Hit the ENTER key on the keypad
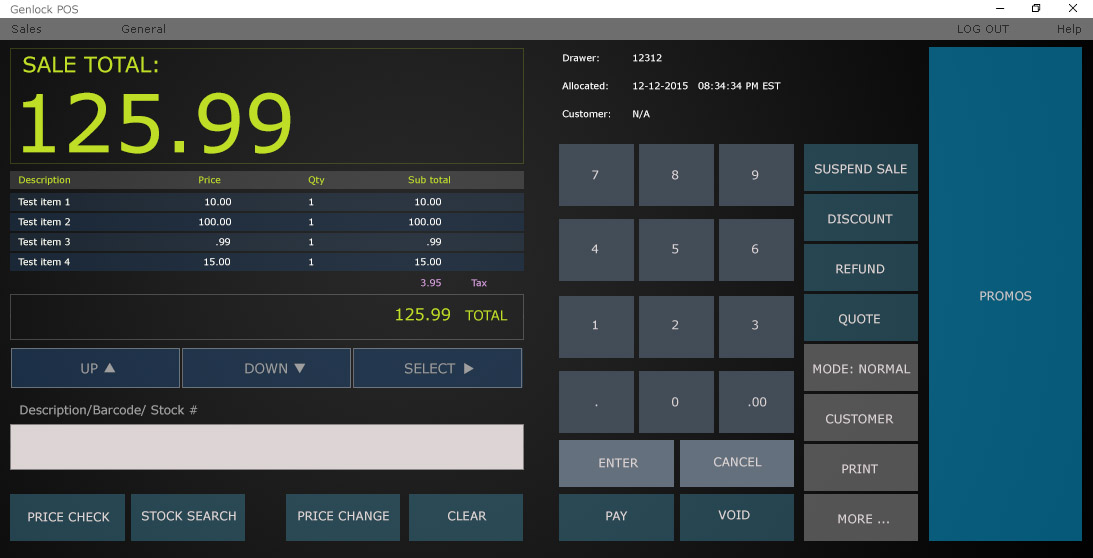The width and height of the screenshot is (1093, 558). click(616, 463)
